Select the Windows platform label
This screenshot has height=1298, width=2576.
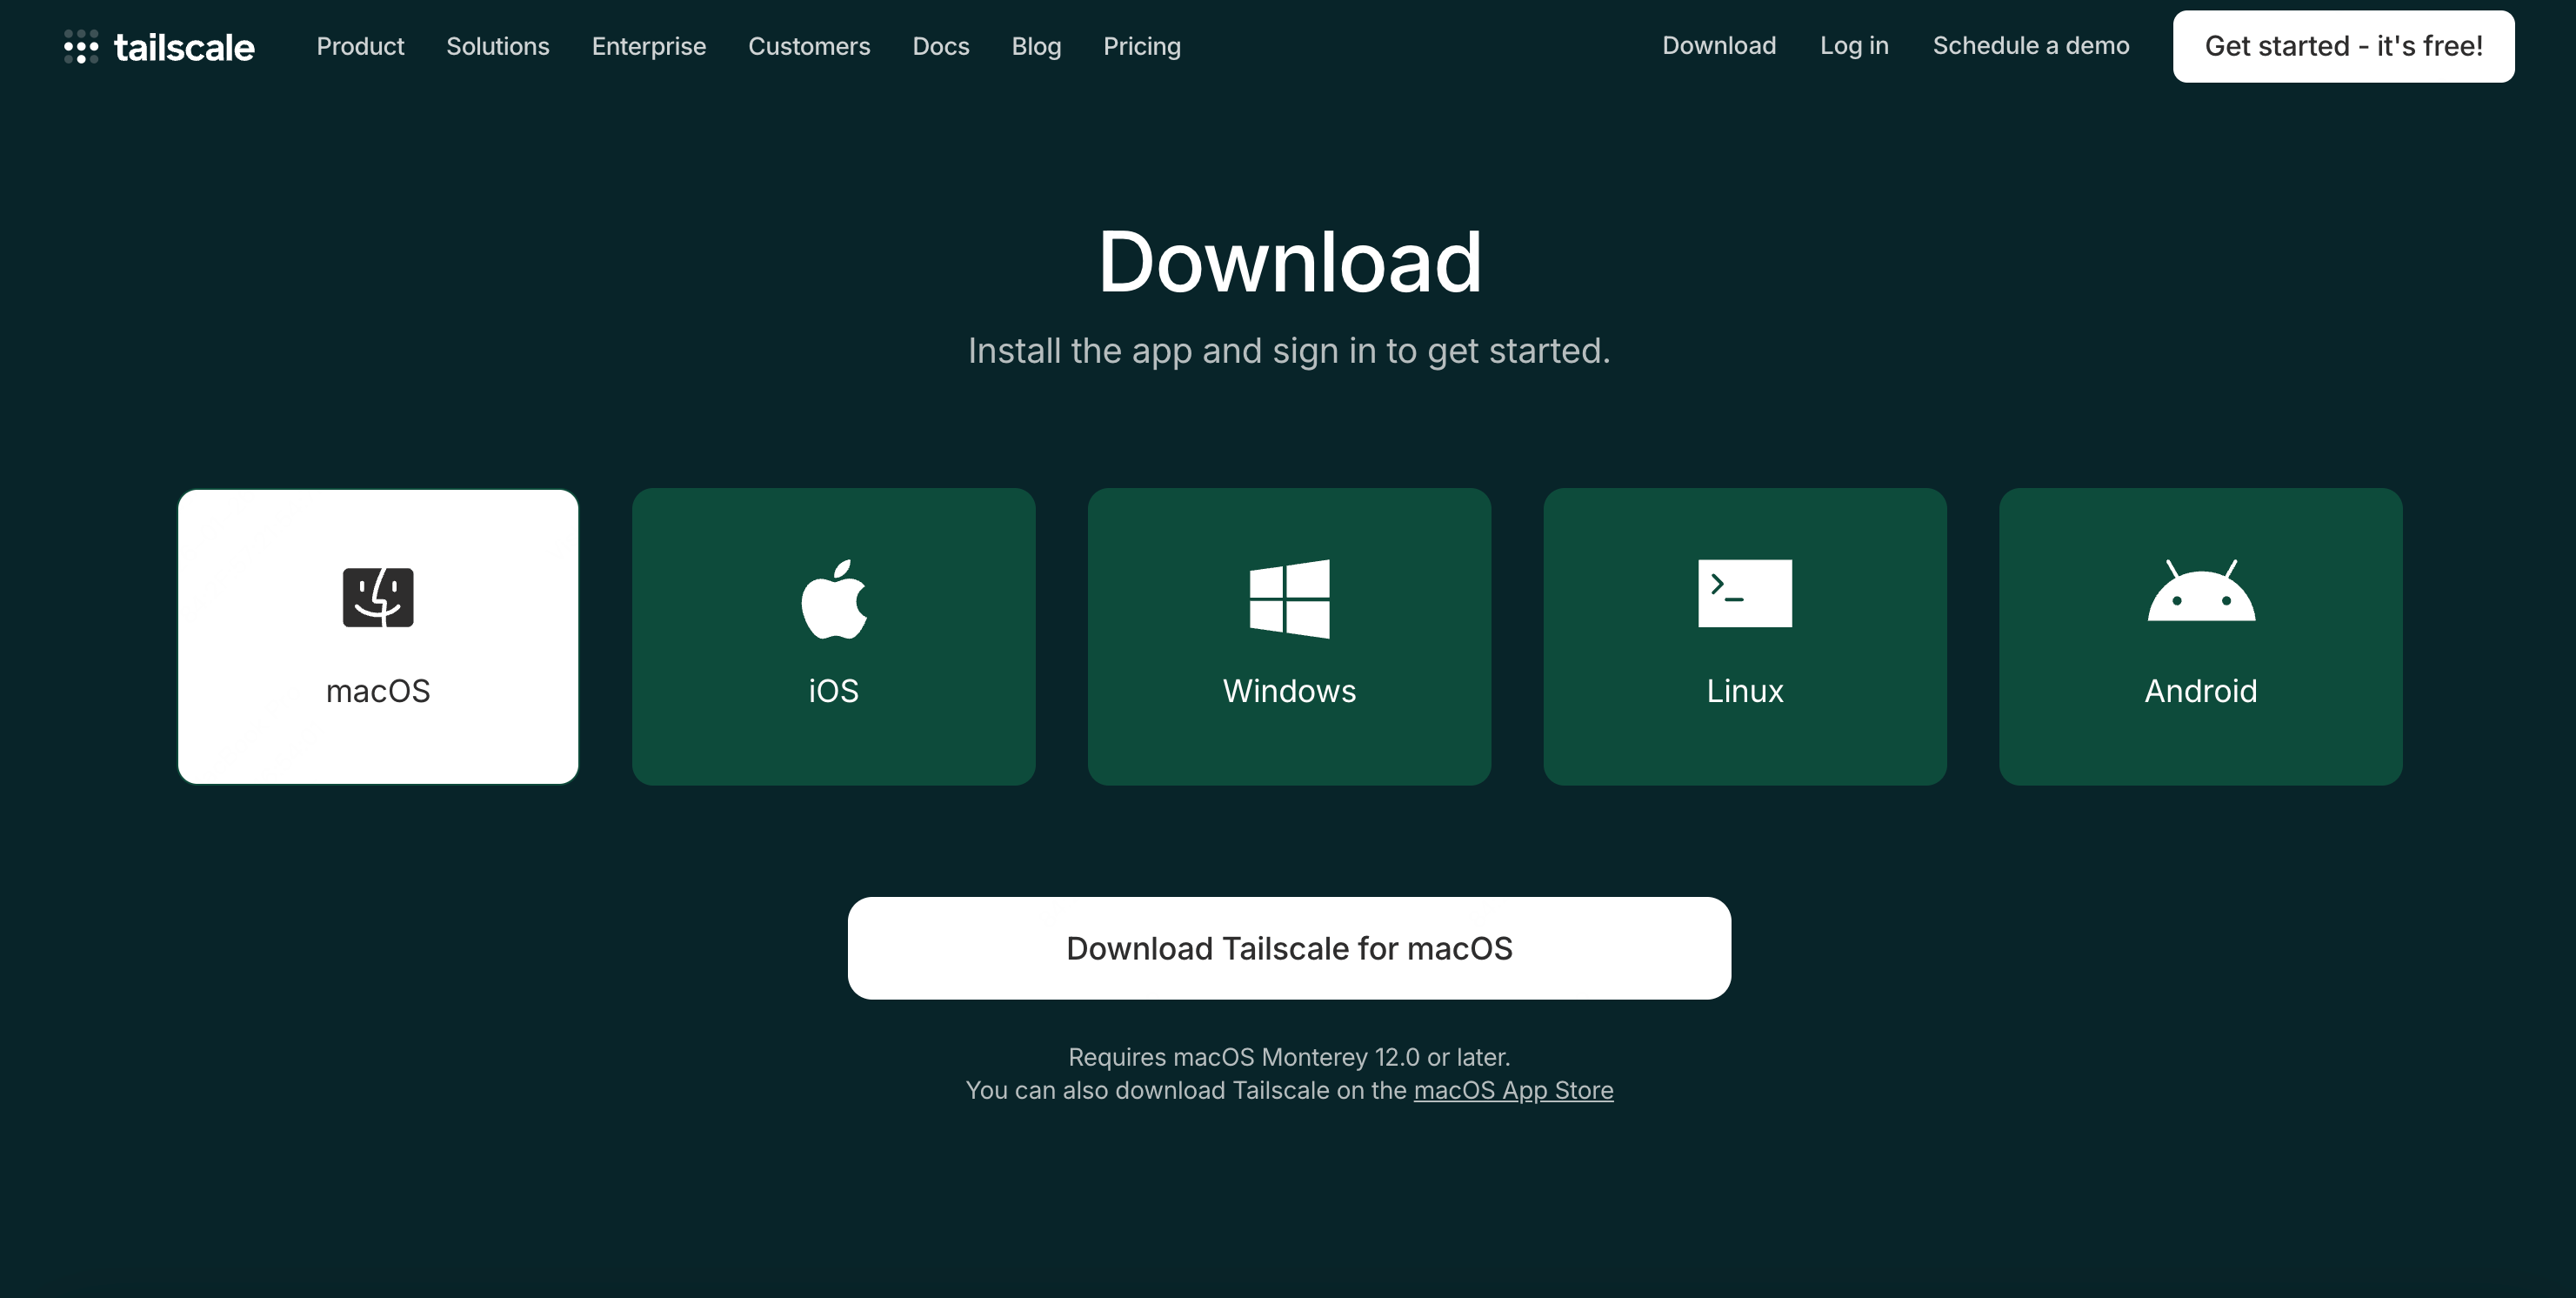click(x=1290, y=691)
